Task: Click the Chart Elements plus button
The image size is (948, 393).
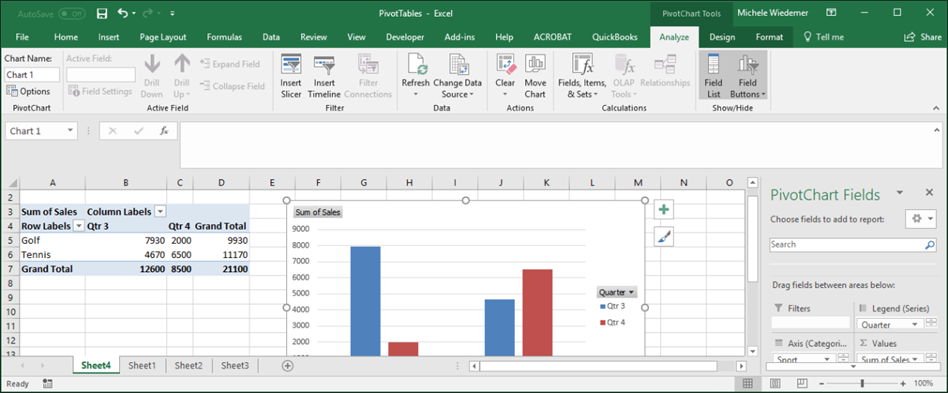Action: click(664, 210)
